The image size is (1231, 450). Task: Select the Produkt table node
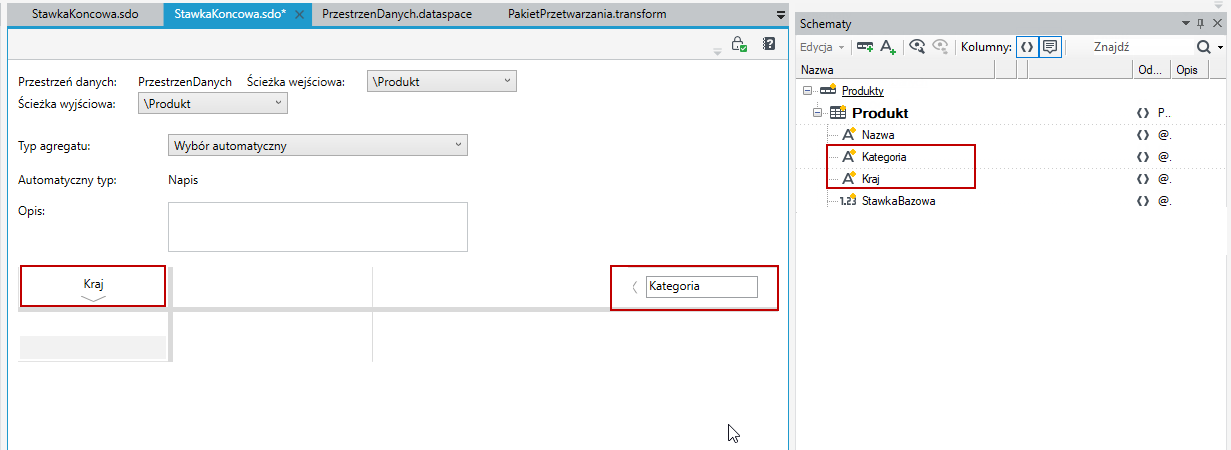coord(880,113)
